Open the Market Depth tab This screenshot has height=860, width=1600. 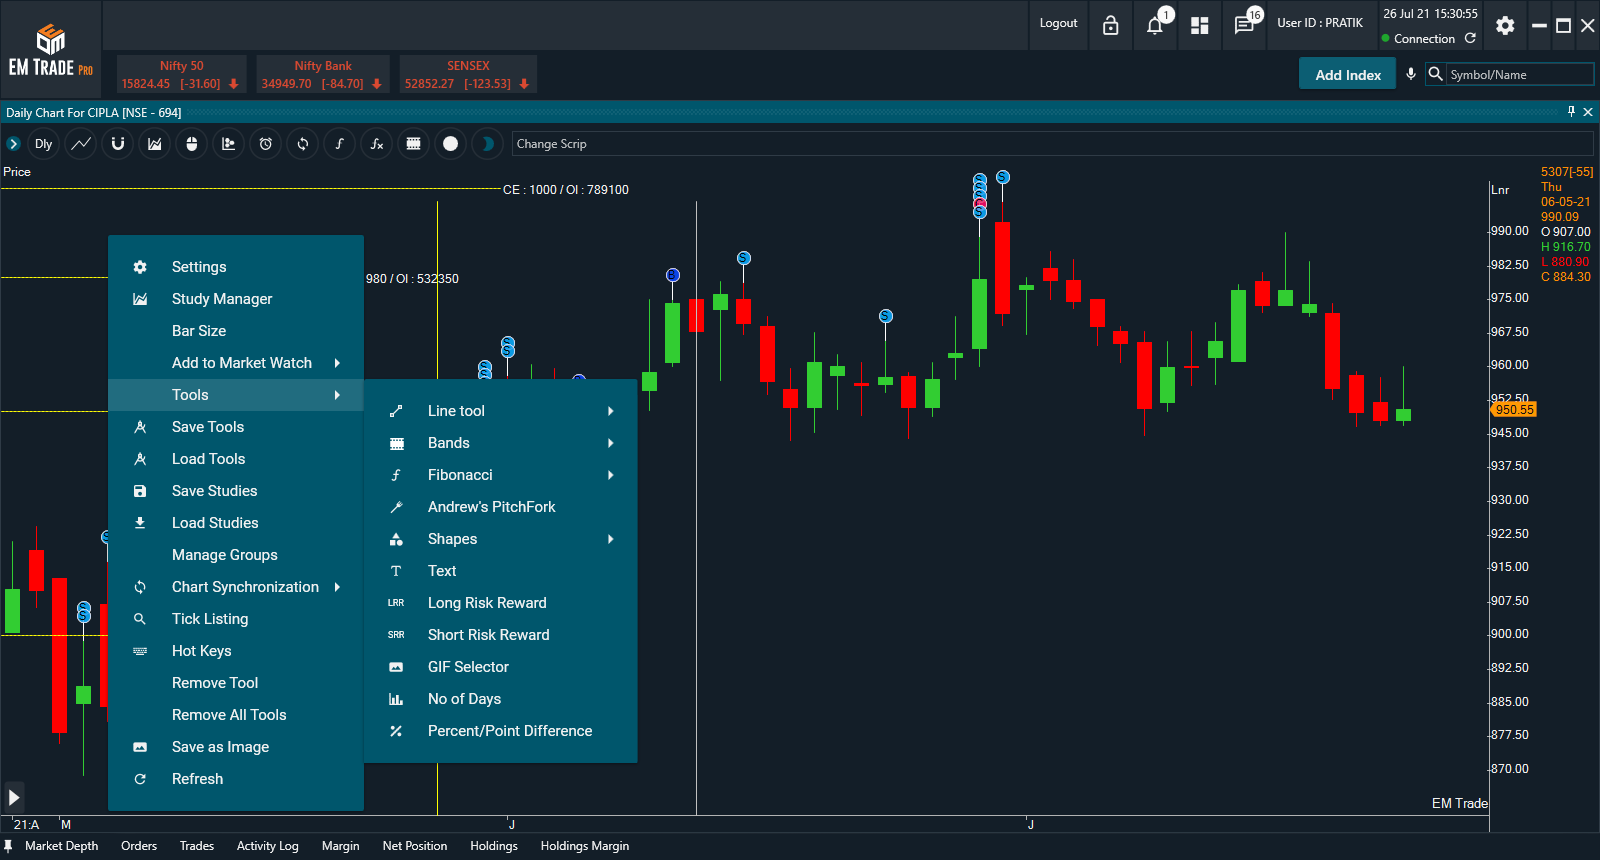[x=62, y=846]
